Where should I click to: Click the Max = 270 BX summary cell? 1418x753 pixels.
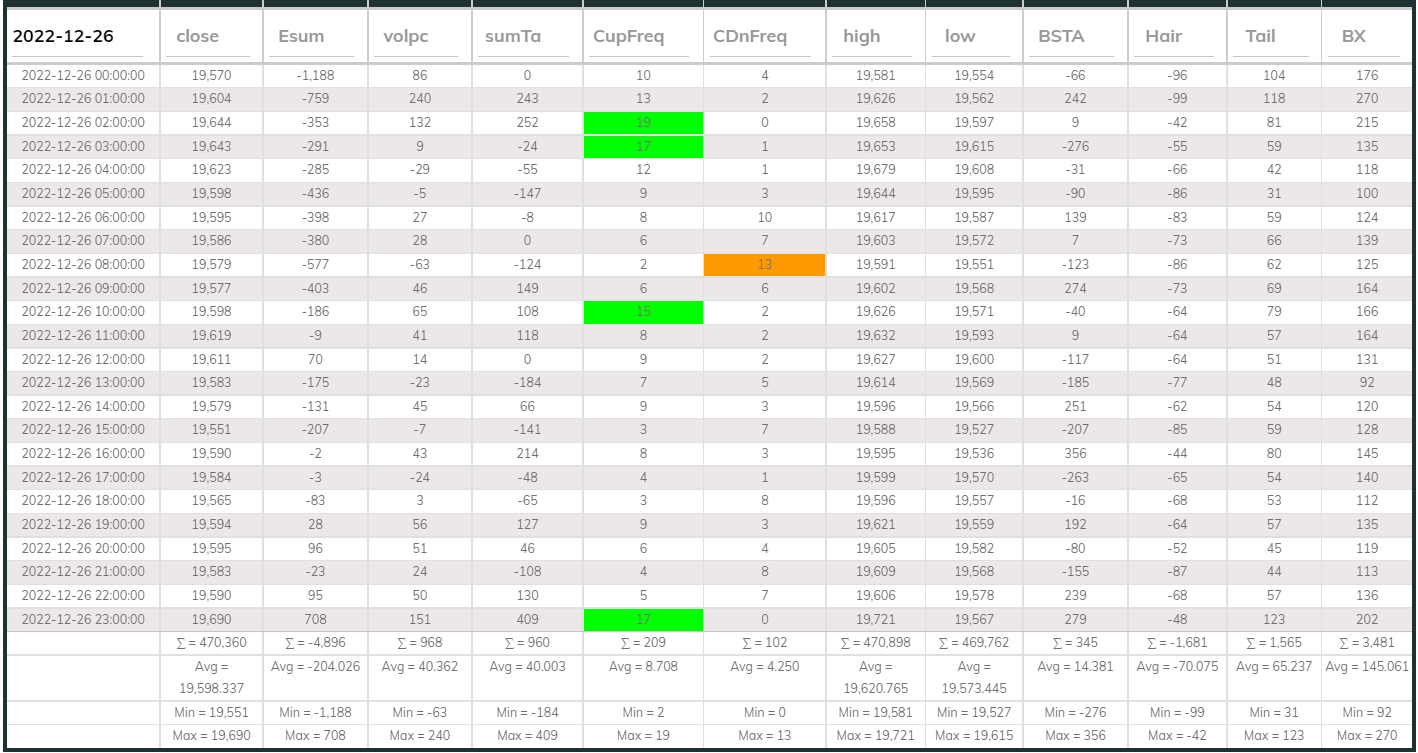1367,736
